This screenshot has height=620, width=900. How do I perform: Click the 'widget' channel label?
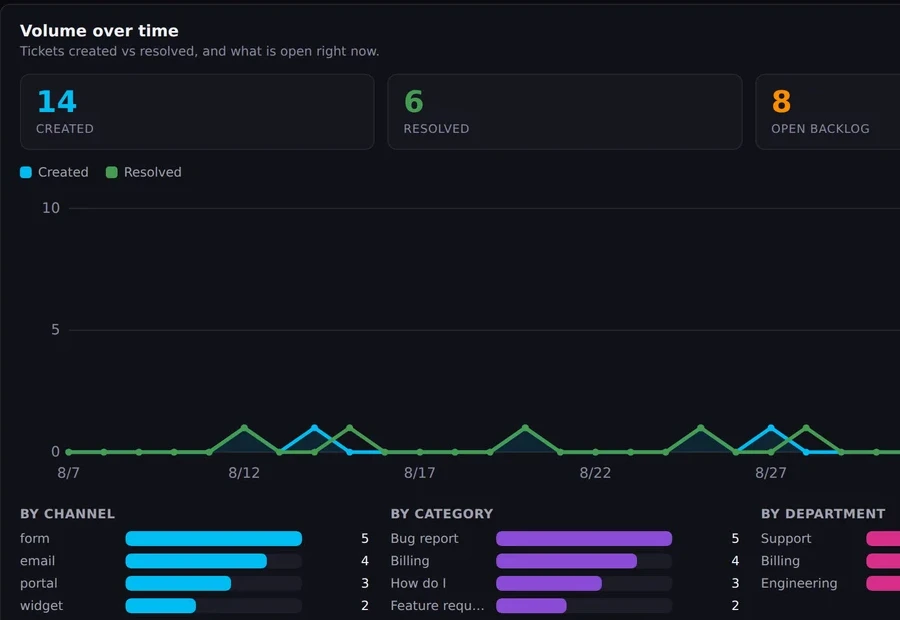click(x=41, y=606)
